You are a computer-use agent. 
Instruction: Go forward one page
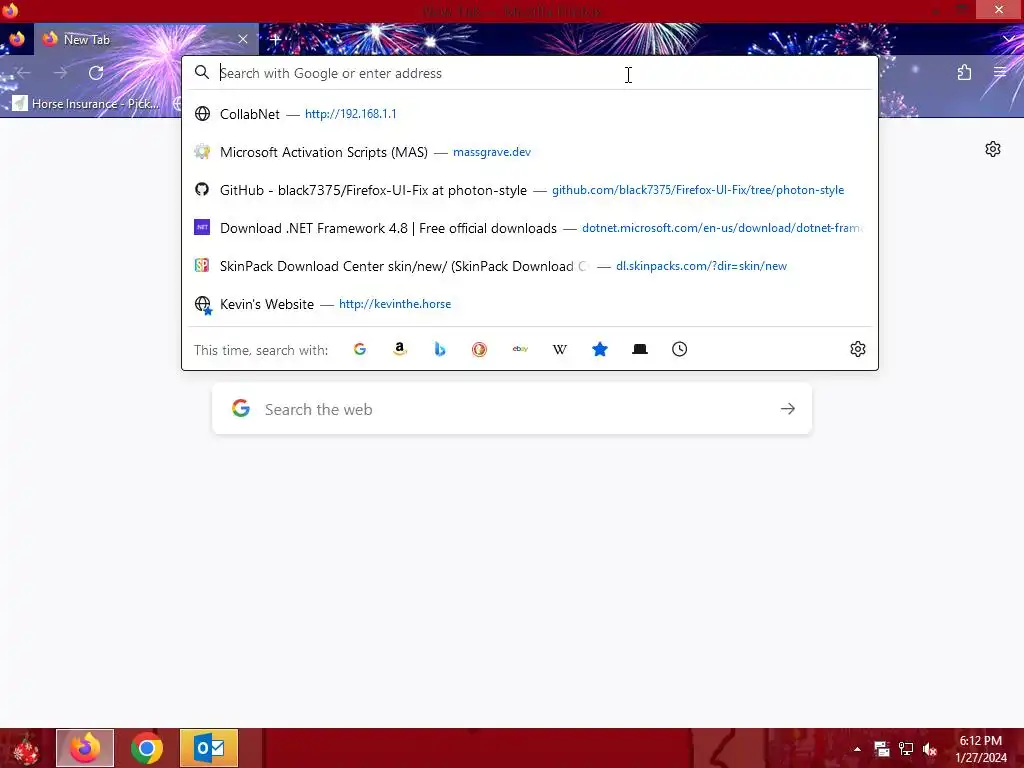click(60, 72)
